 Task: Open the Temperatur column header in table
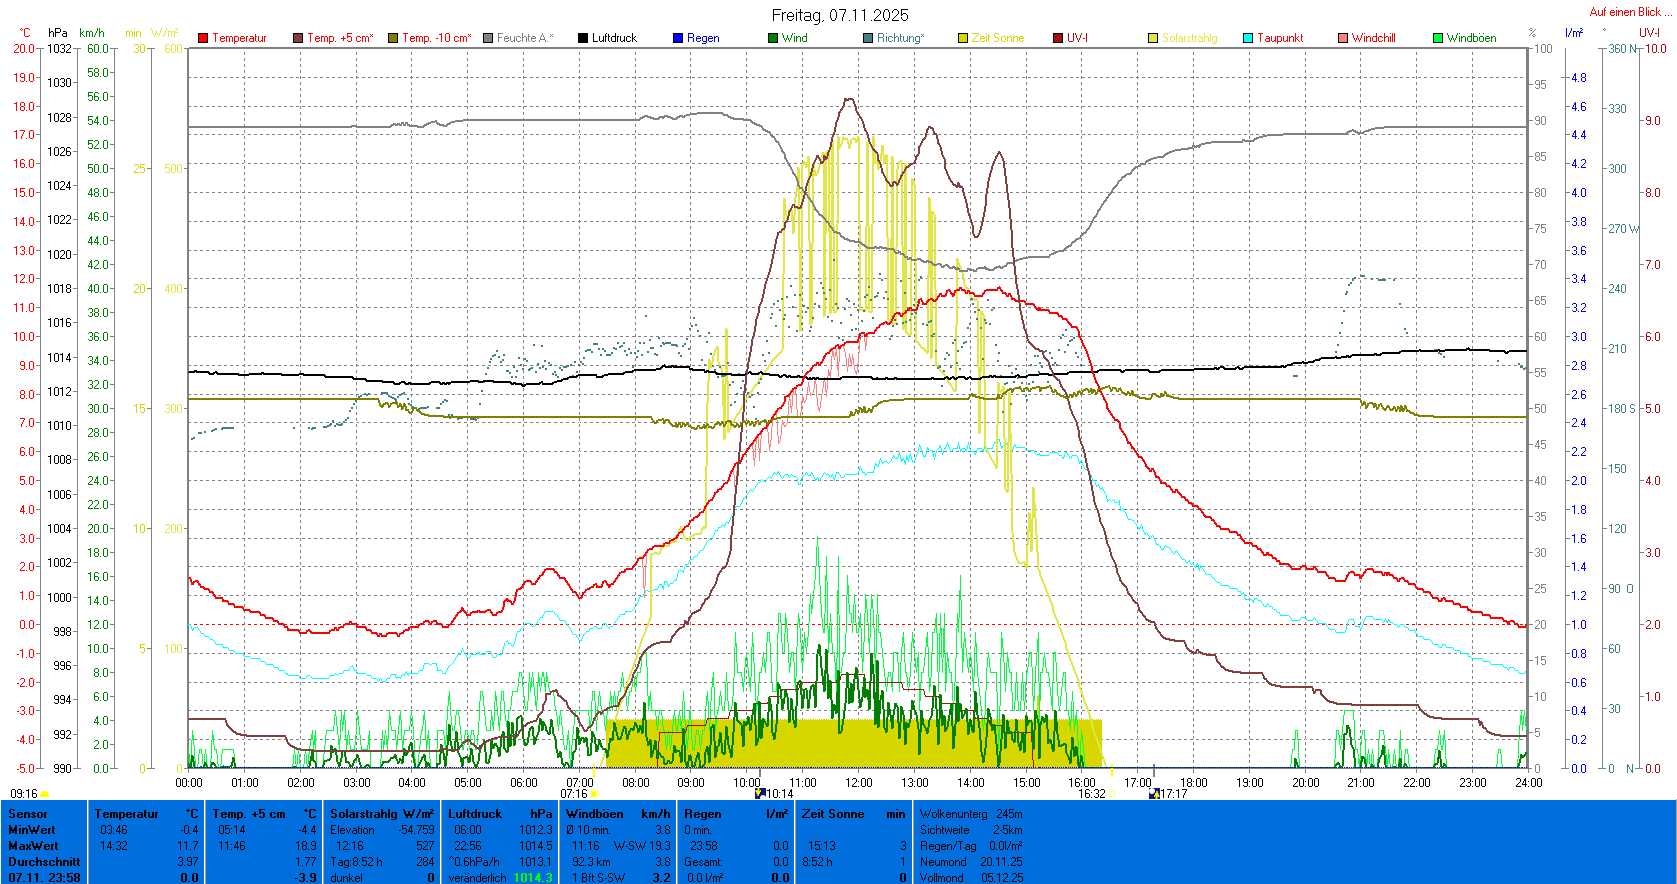tap(127, 814)
